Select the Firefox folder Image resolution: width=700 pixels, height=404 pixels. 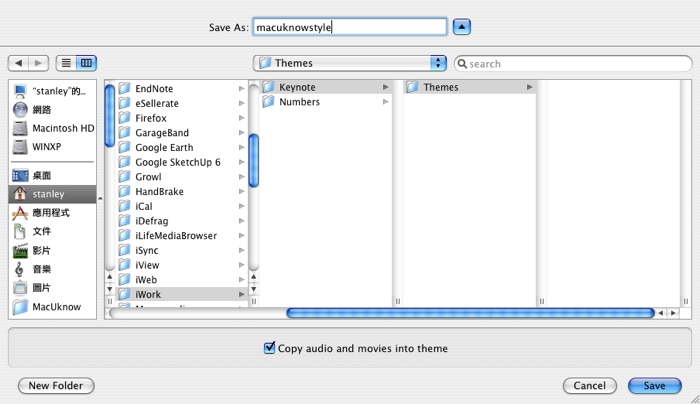point(182,118)
